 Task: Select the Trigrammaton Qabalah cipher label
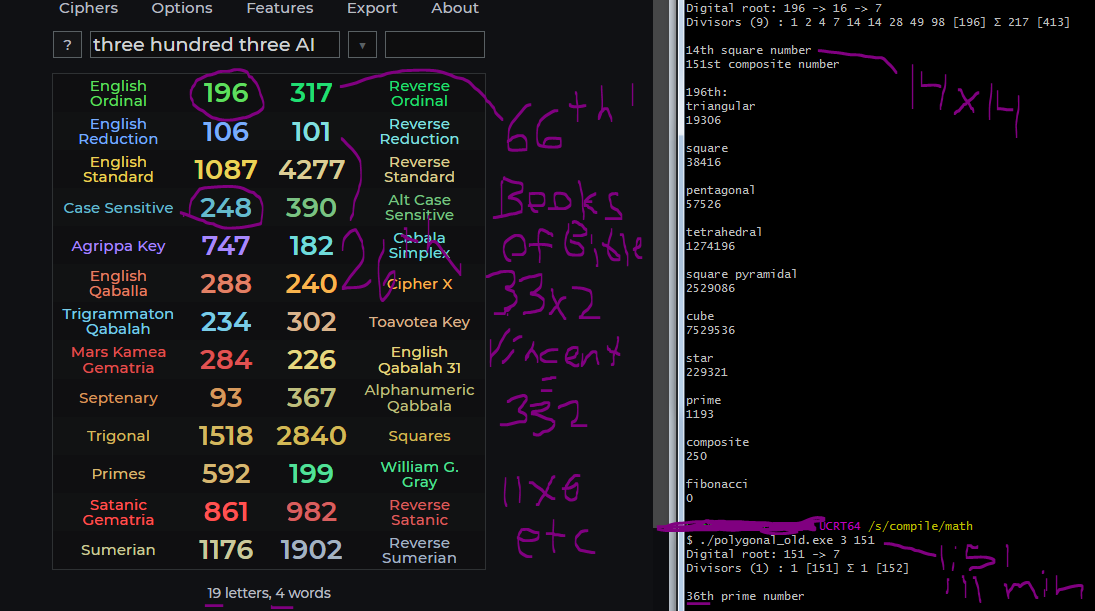(x=118, y=321)
